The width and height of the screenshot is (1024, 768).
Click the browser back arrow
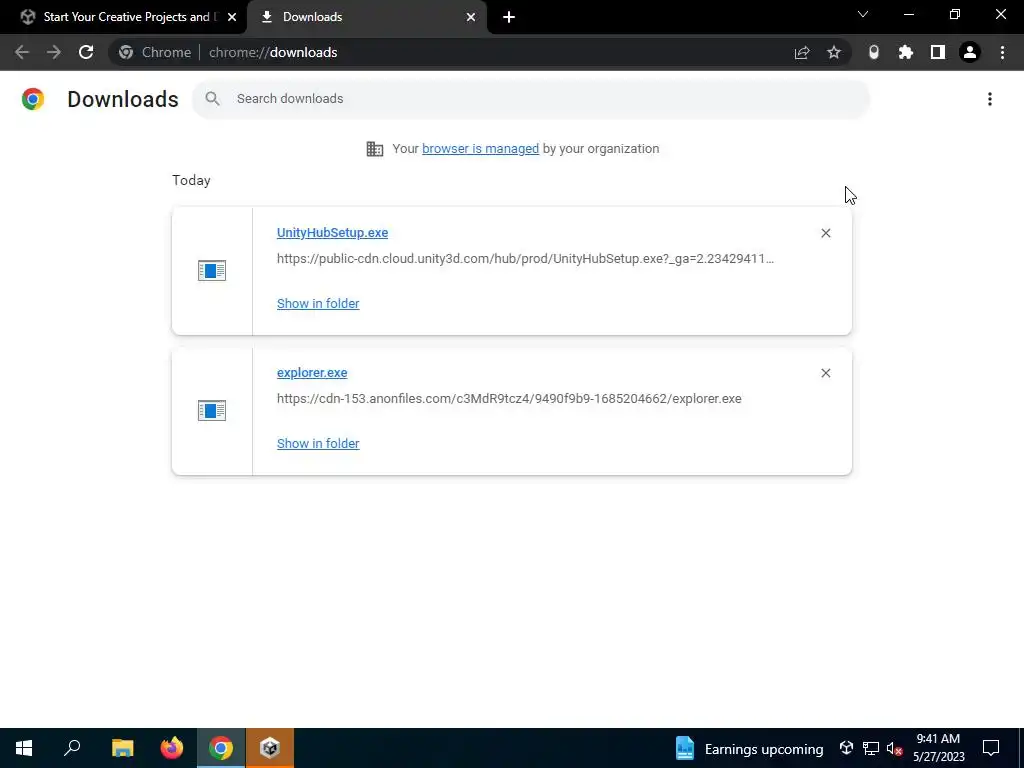[x=22, y=52]
